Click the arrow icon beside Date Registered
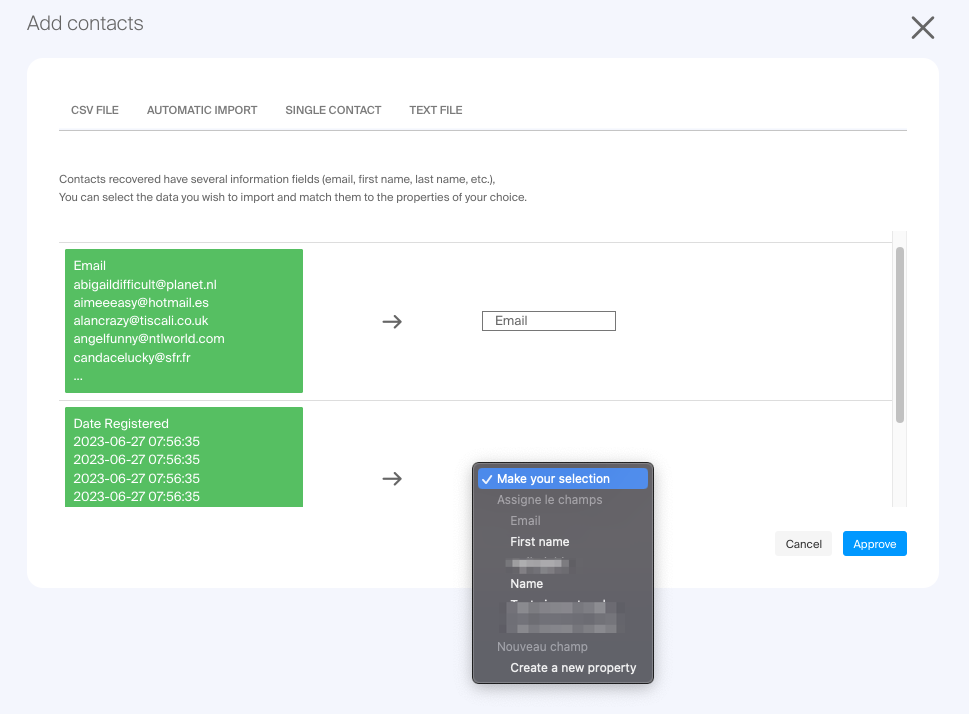 [392, 479]
